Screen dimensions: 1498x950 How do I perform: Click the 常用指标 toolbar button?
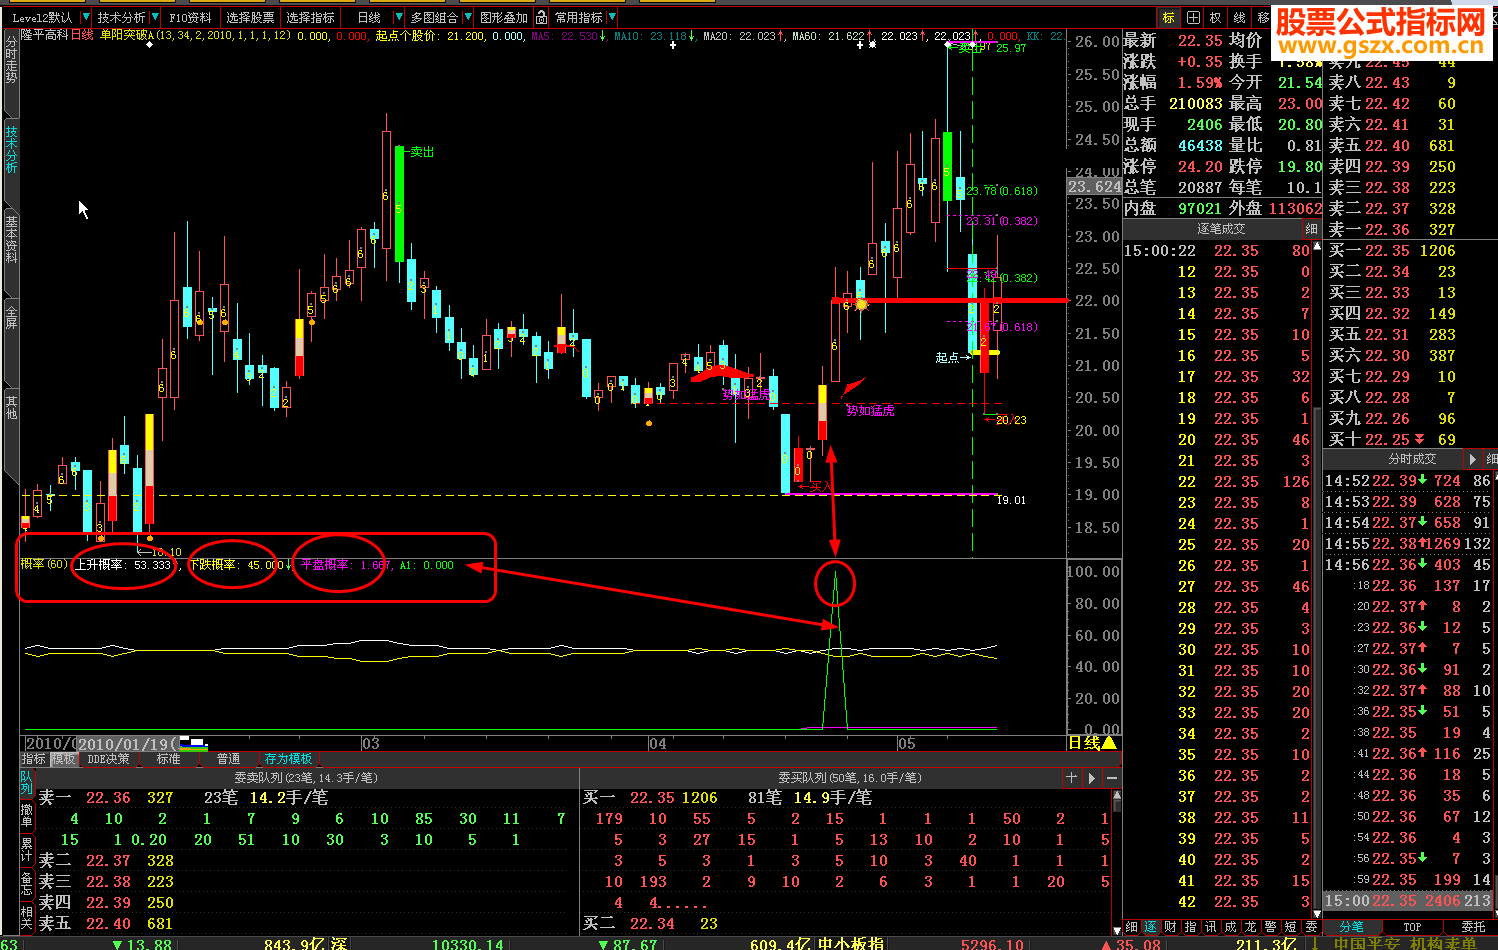coord(578,17)
